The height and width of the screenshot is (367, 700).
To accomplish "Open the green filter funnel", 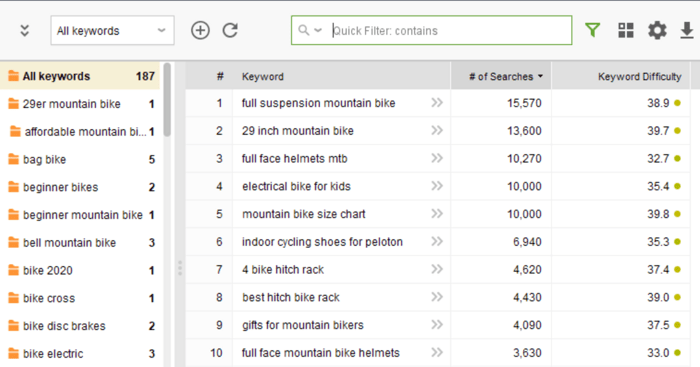I will [592, 30].
